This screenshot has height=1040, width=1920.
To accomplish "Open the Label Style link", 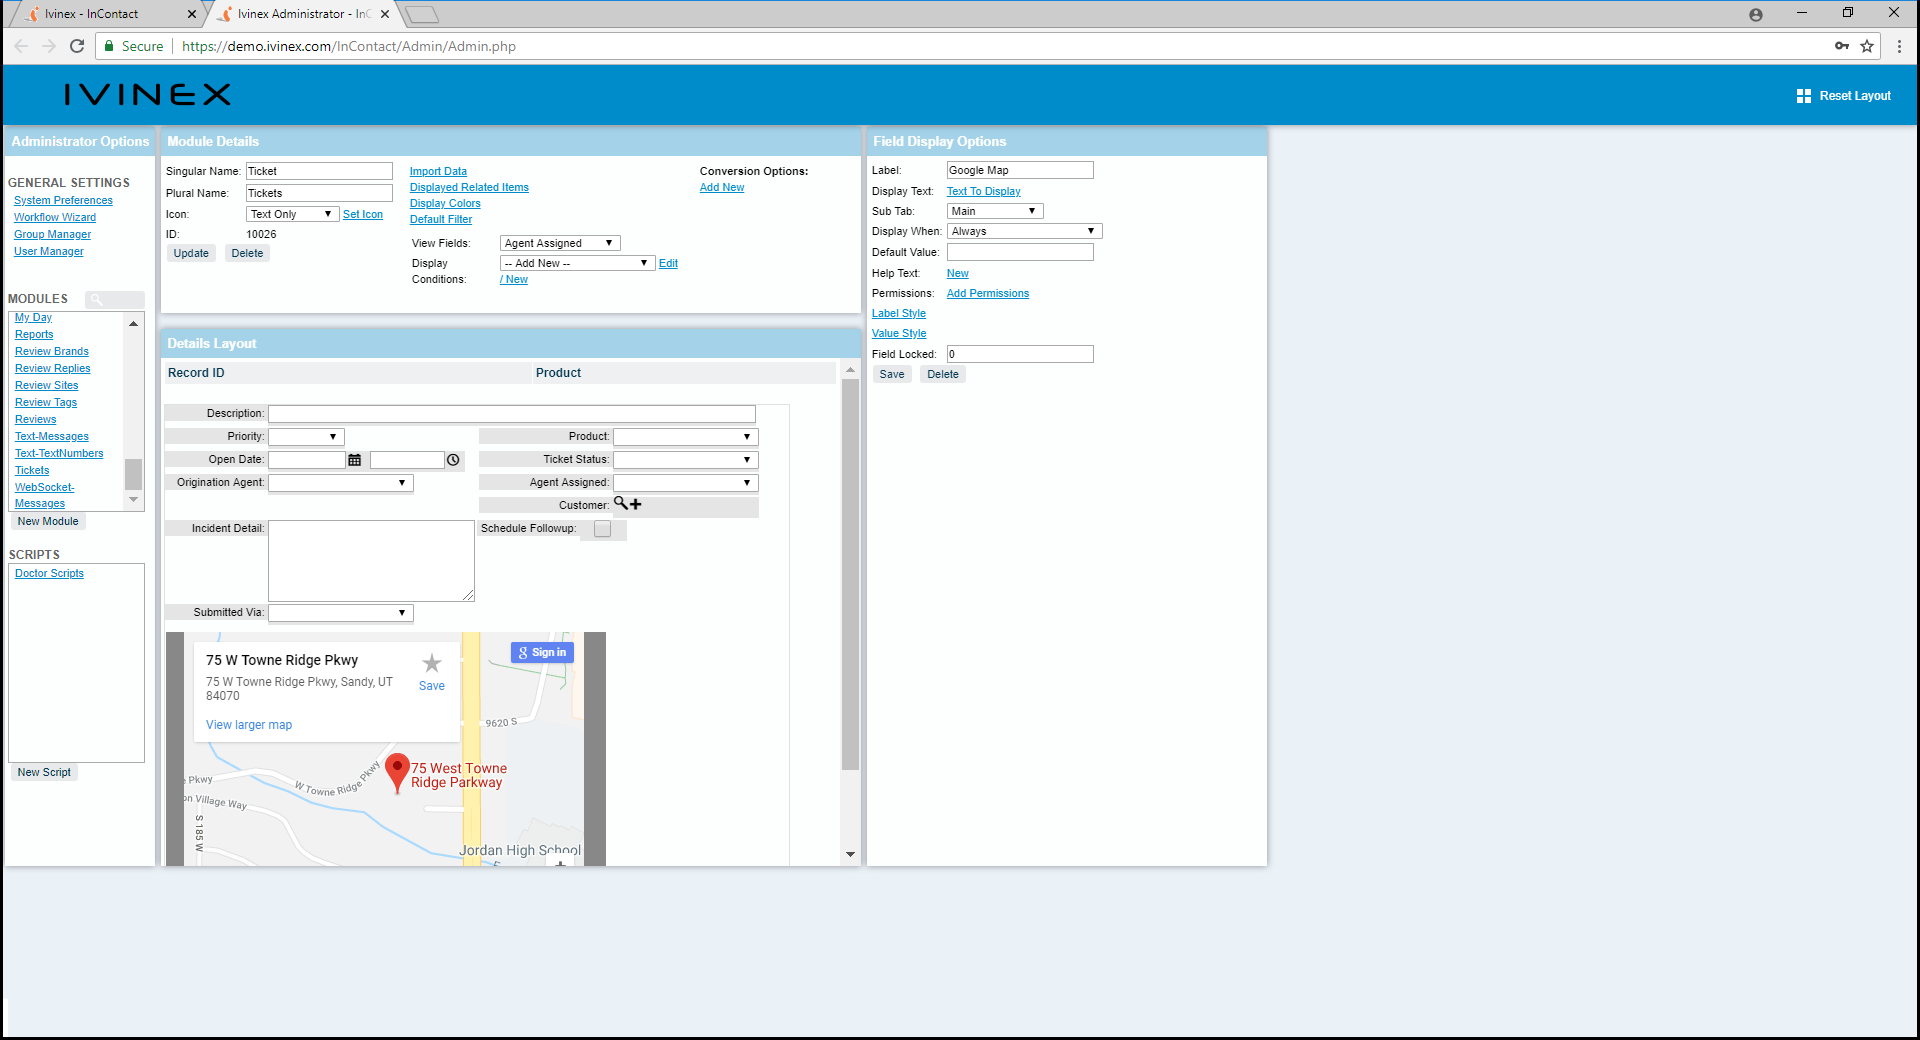I will 899,314.
